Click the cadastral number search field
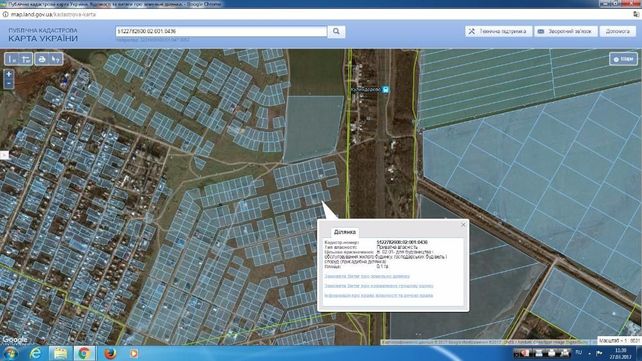642x361 pixels. pyautogui.click(x=221, y=31)
